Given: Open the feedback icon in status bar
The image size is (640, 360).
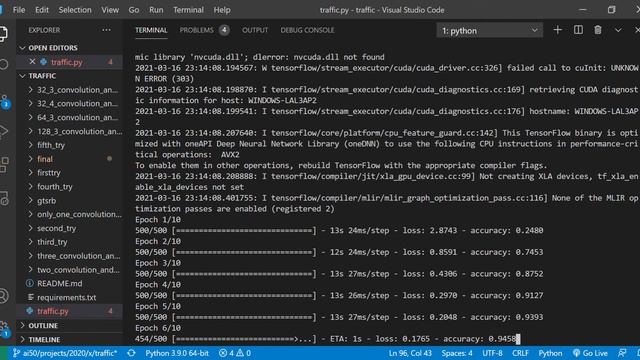Looking at the screenshot, I should (622, 353).
